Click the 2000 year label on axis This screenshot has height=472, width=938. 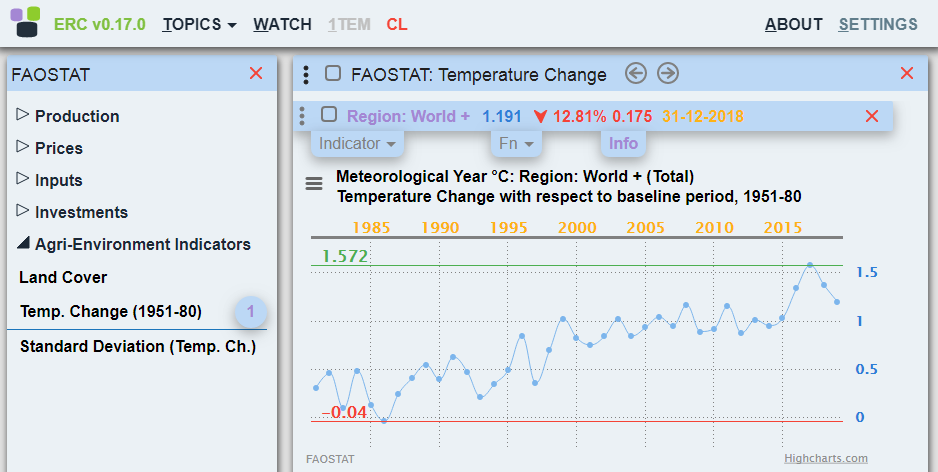pyautogui.click(x=577, y=228)
